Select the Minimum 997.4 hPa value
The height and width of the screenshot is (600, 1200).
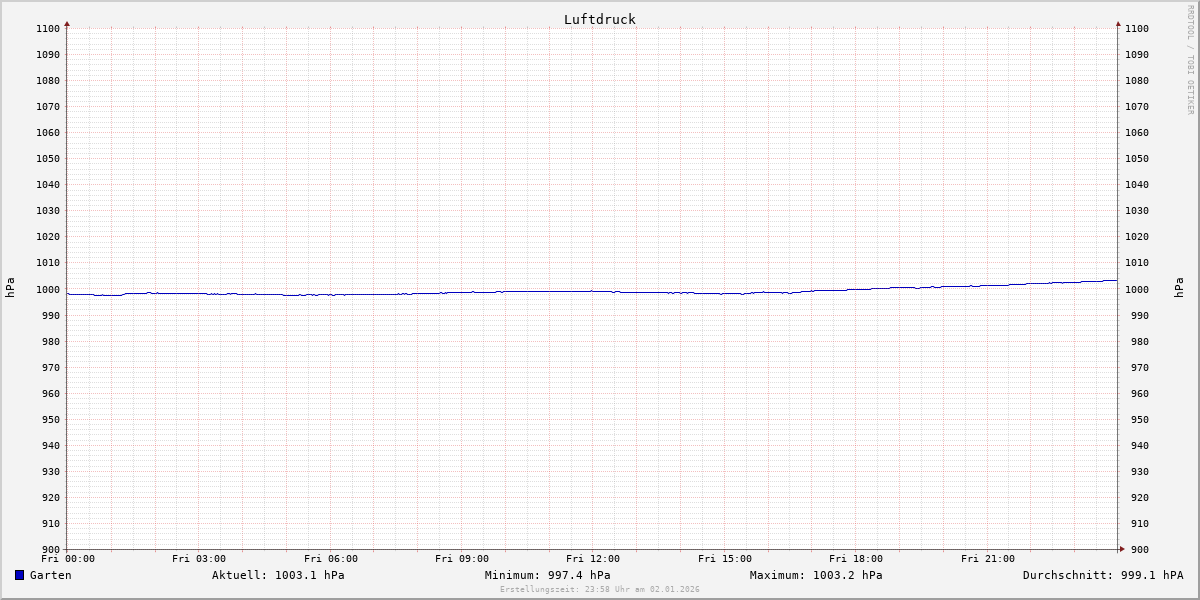coord(547,575)
